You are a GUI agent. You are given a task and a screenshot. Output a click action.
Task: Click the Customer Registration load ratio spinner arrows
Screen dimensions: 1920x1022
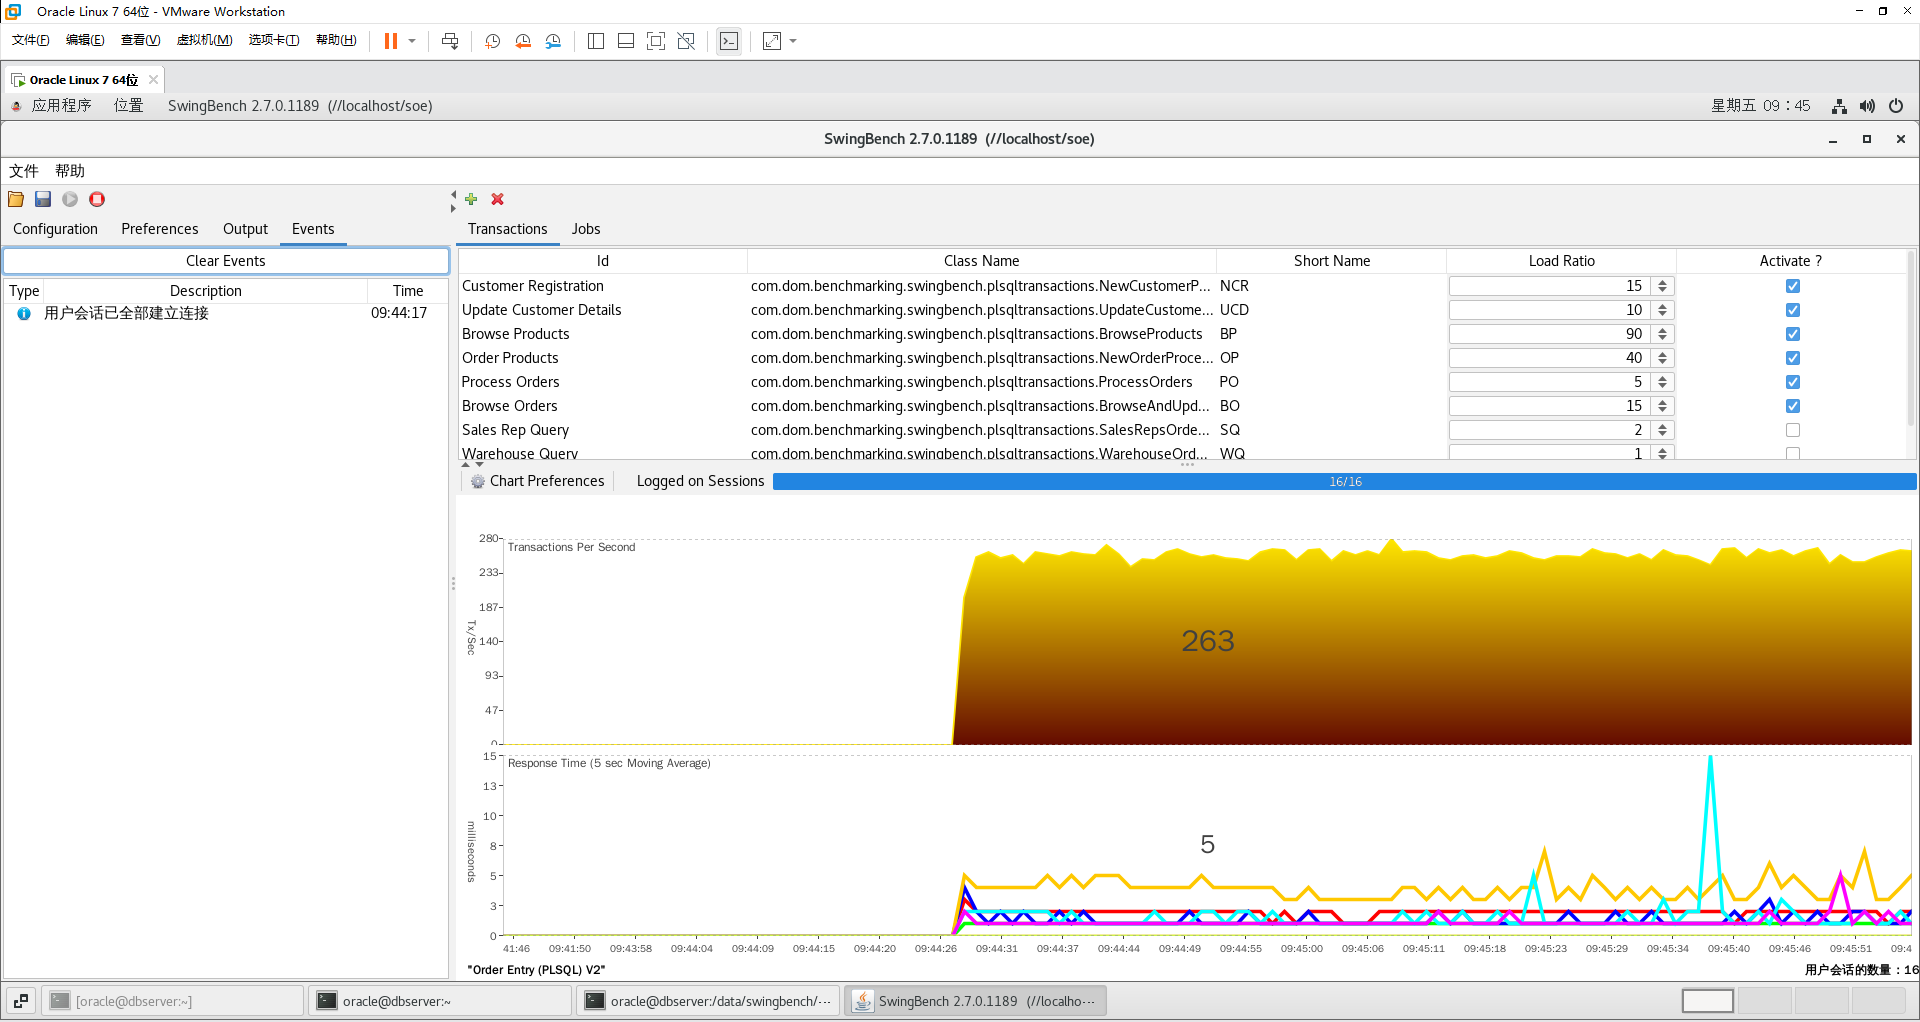click(x=1663, y=286)
